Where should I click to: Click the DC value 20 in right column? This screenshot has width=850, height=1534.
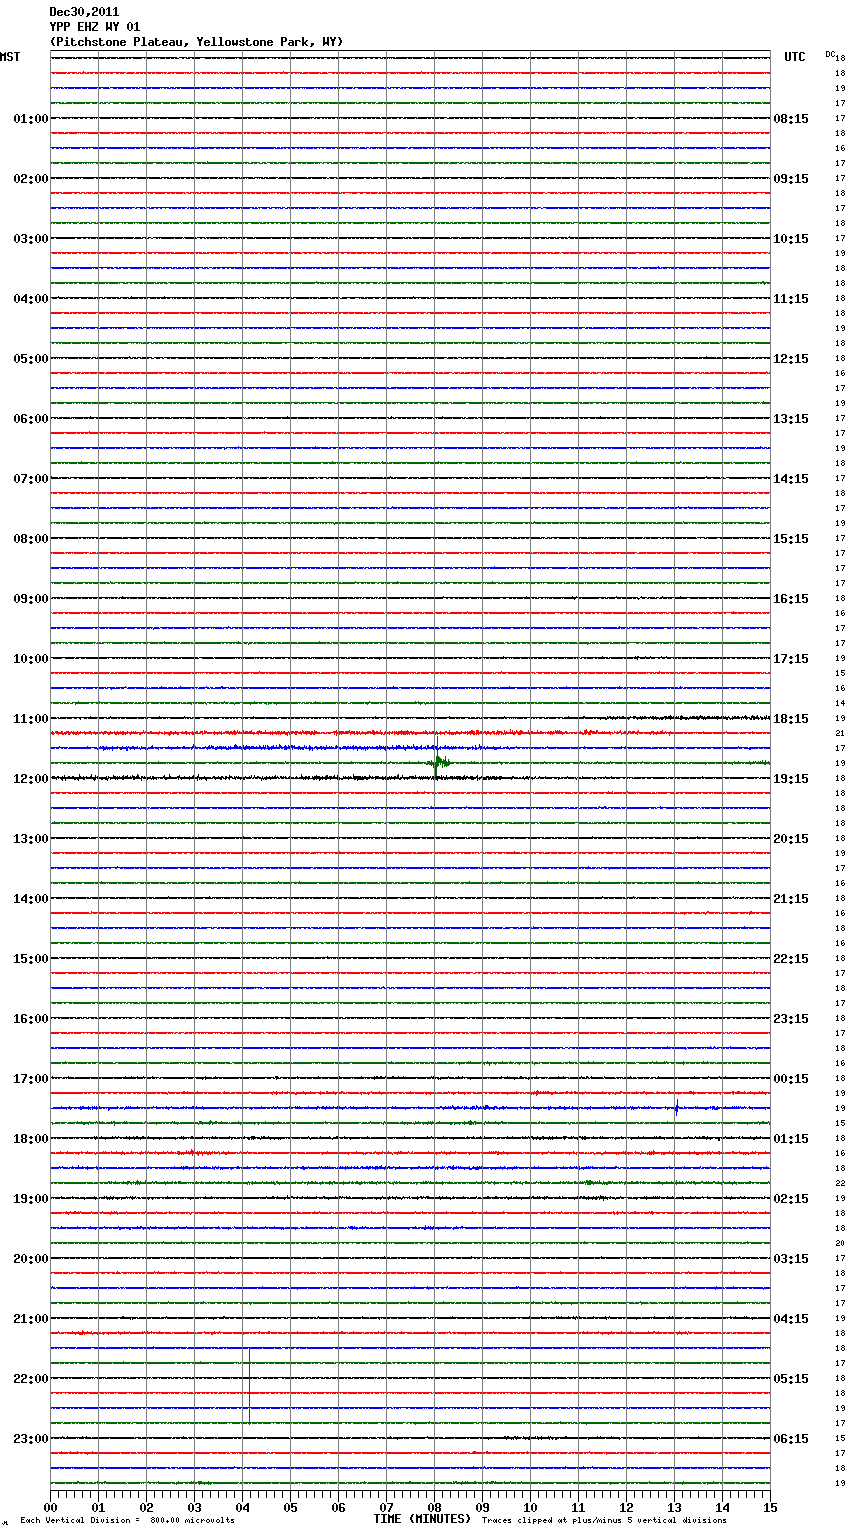pos(840,1244)
